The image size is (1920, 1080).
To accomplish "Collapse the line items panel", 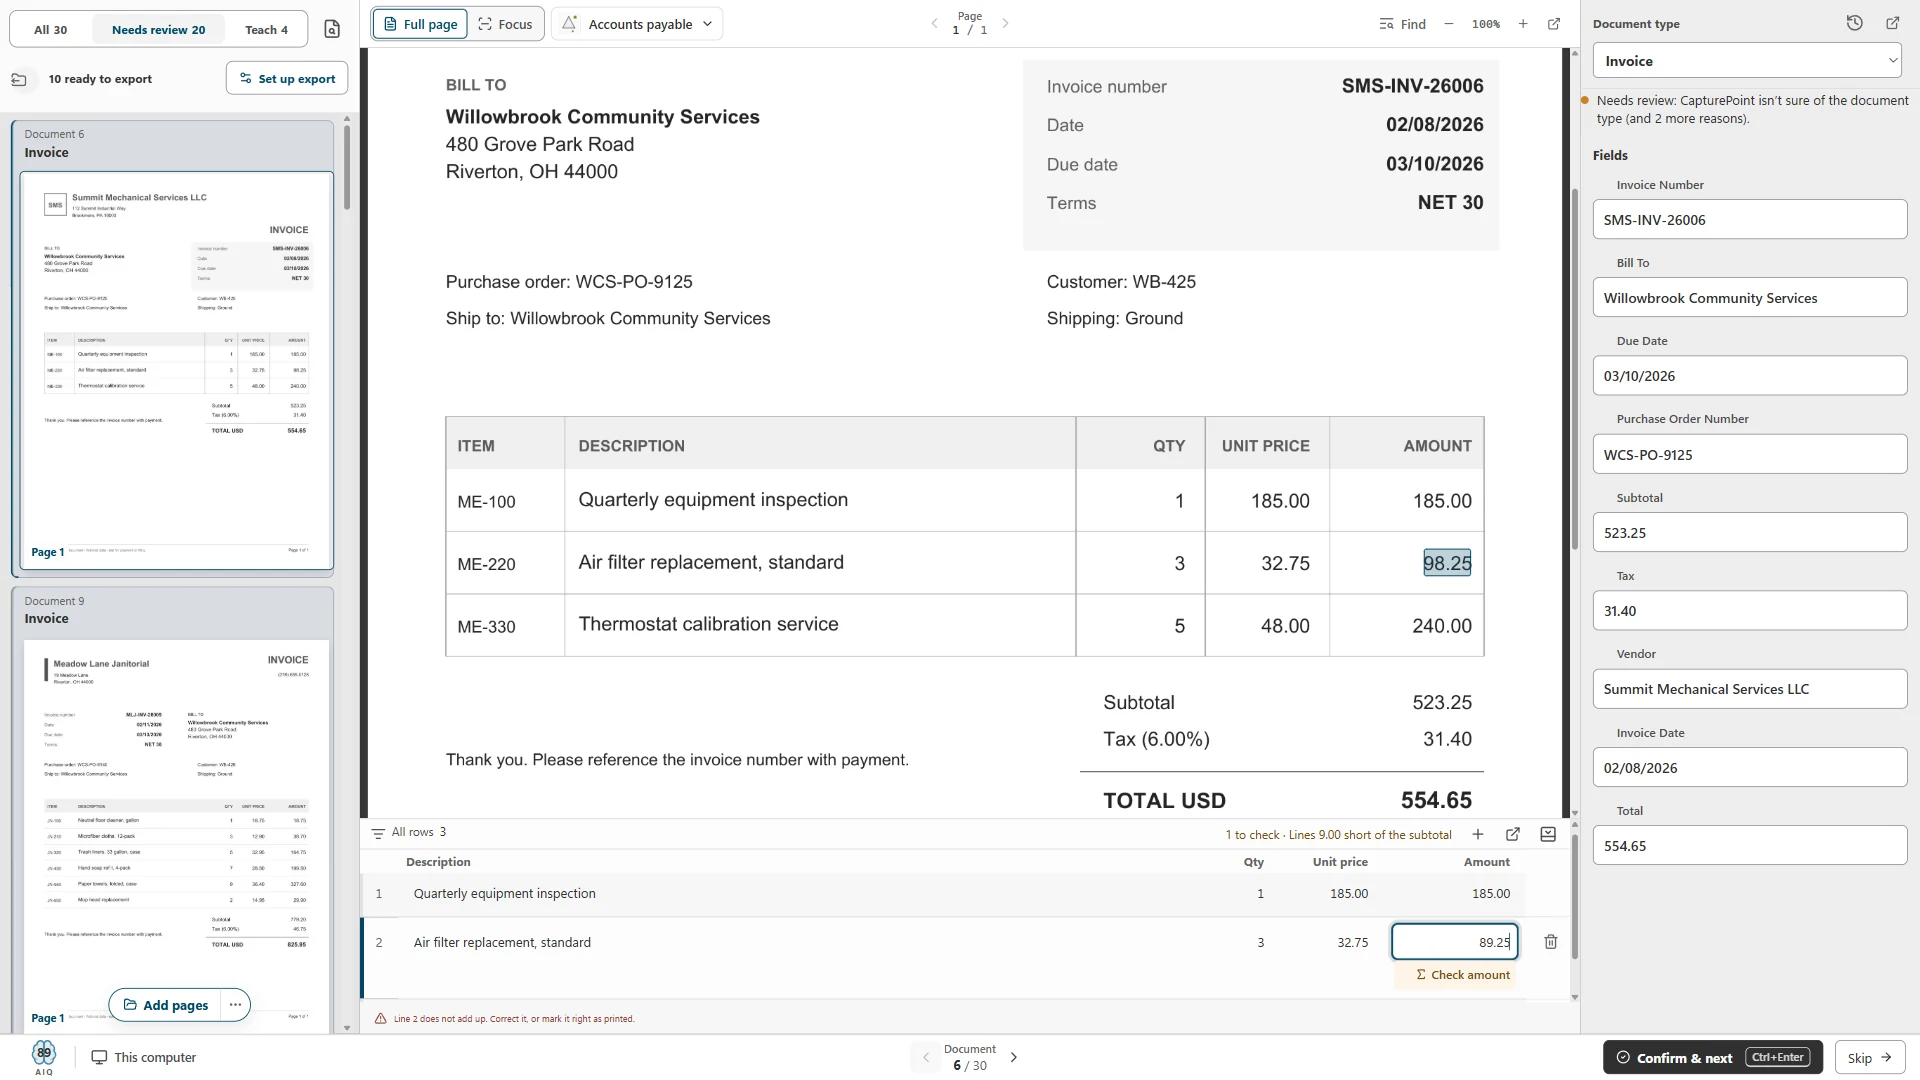I will pyautogui.click(x=1548, y=834).
